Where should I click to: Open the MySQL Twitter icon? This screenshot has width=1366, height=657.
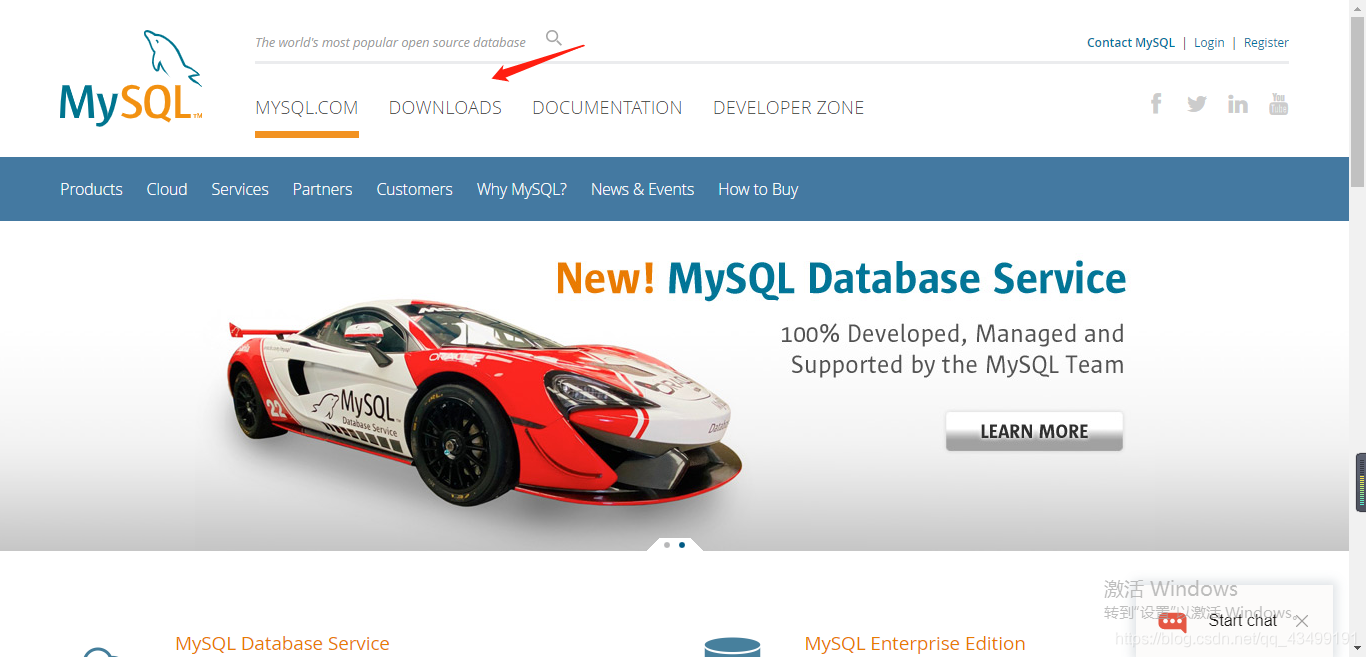1197,104
